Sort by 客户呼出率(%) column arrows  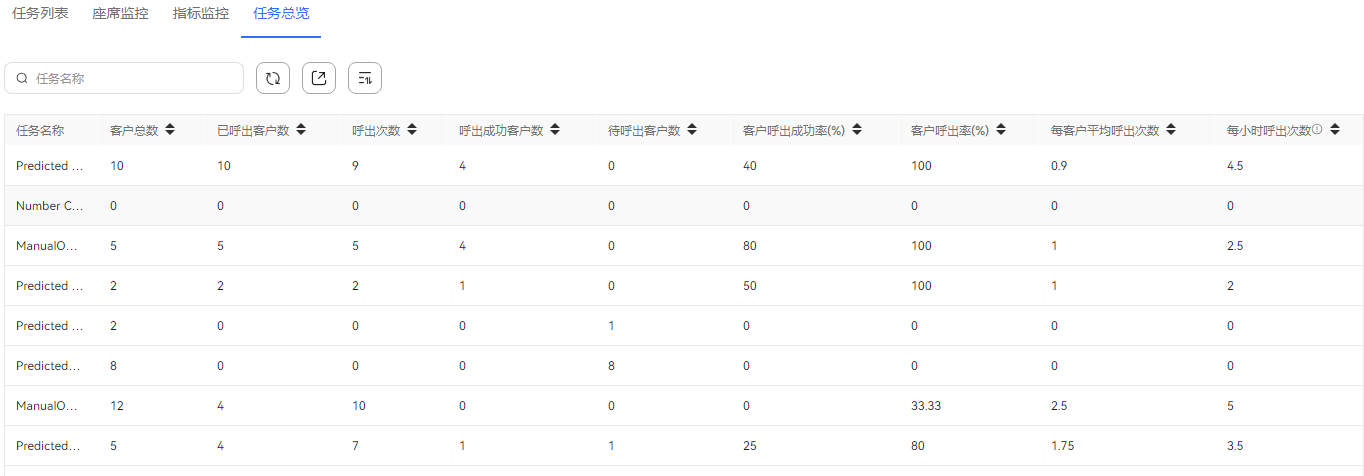pyautogui.click(x=1000, y=129)
